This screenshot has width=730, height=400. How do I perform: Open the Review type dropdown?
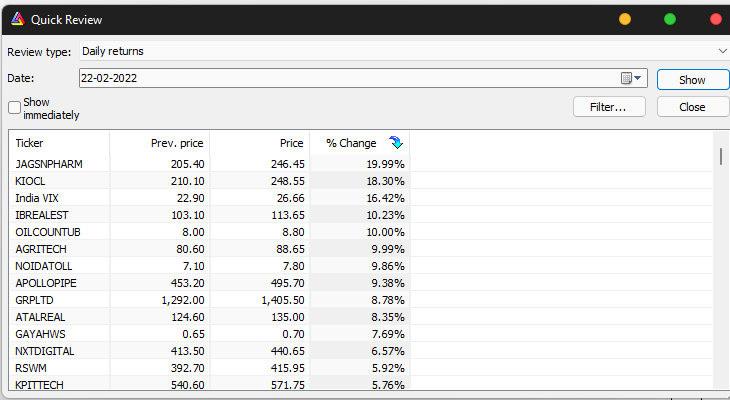coord(404,51)
